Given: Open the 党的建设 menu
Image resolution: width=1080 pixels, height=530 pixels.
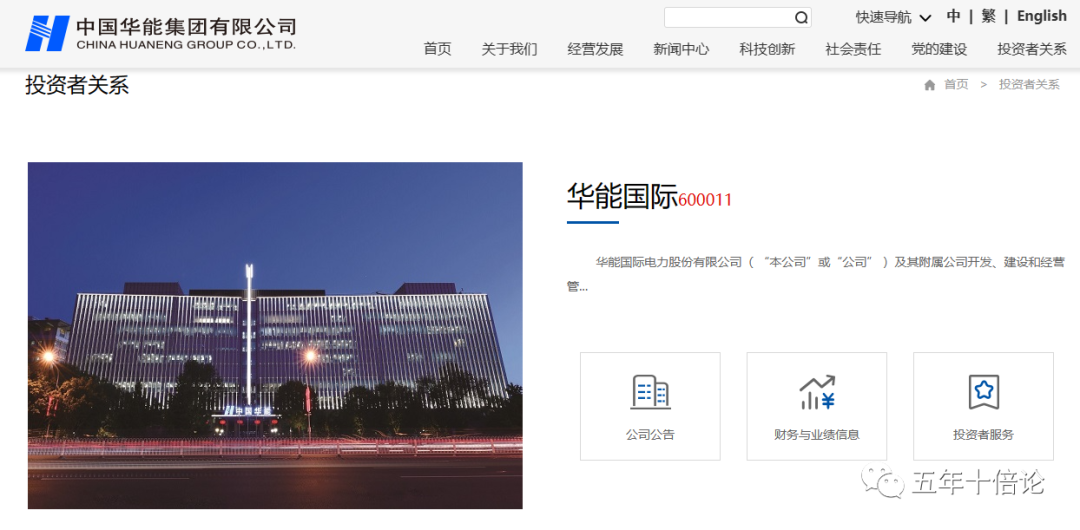Looking at the screenshot, I should tap(939, 49).
